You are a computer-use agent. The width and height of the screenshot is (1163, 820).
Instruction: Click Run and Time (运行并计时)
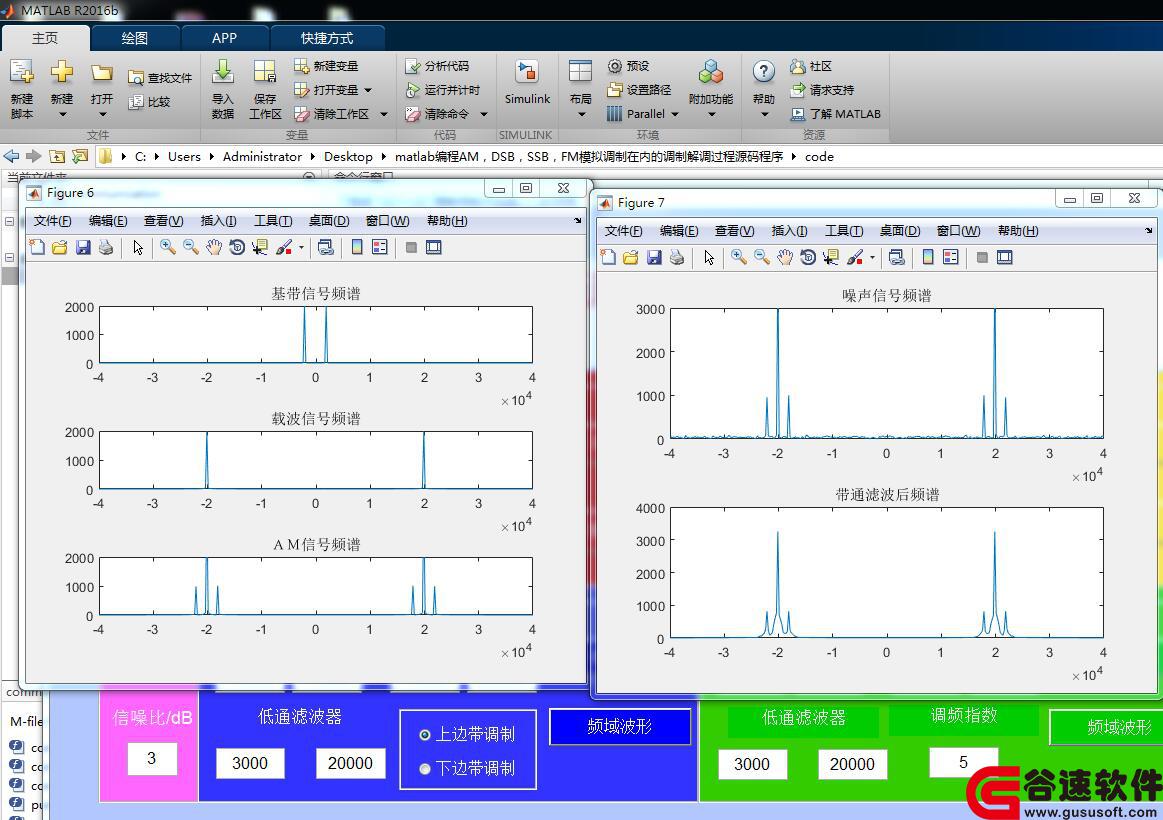[x=443, y=90]
